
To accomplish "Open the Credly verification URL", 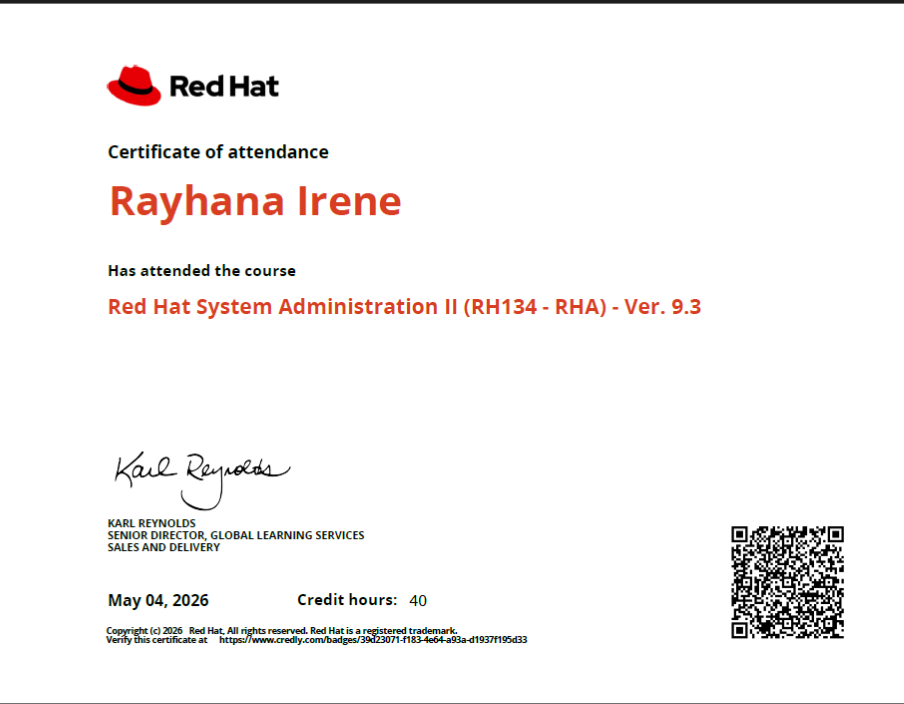I will click(x=373, y=640).
